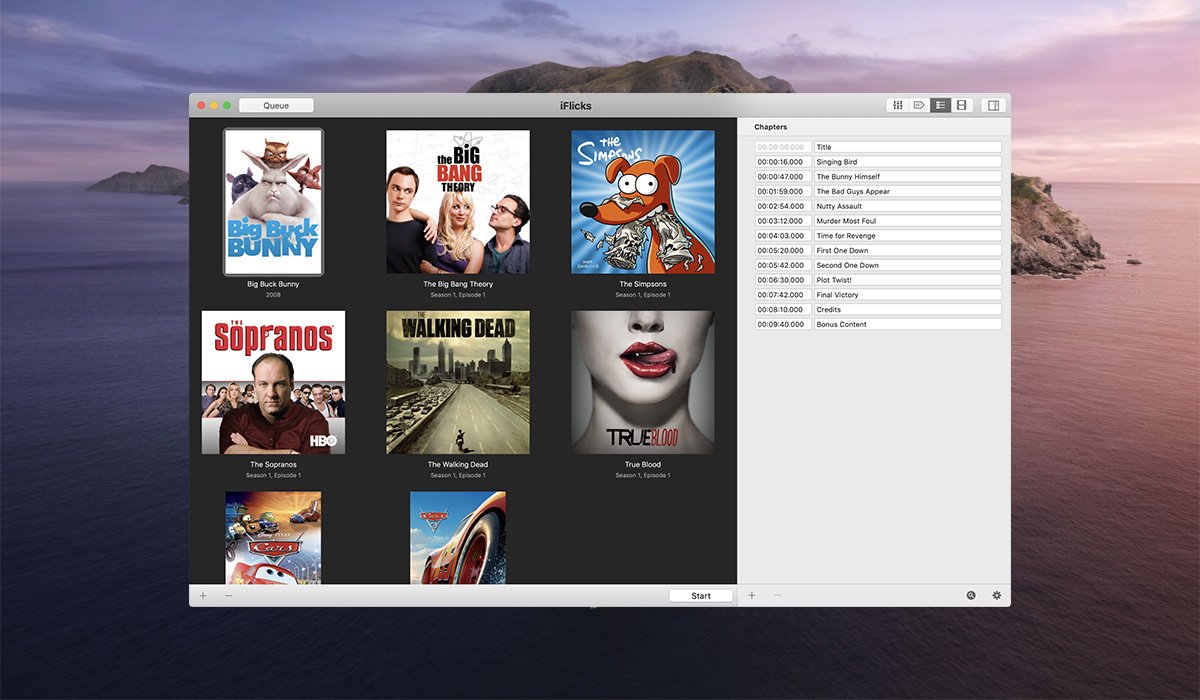Open the chapters gear action menu
The height and width of the screenshot is (700, 1200).
[x=996, y=596]
